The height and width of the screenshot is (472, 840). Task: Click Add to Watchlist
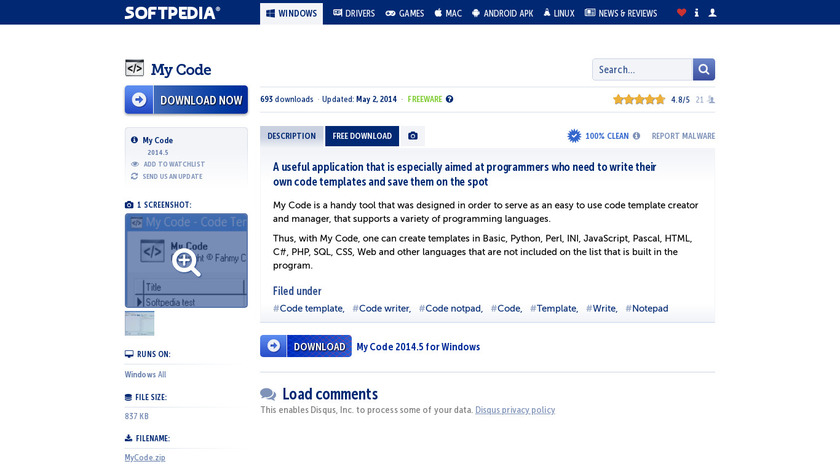coord(168,164)
